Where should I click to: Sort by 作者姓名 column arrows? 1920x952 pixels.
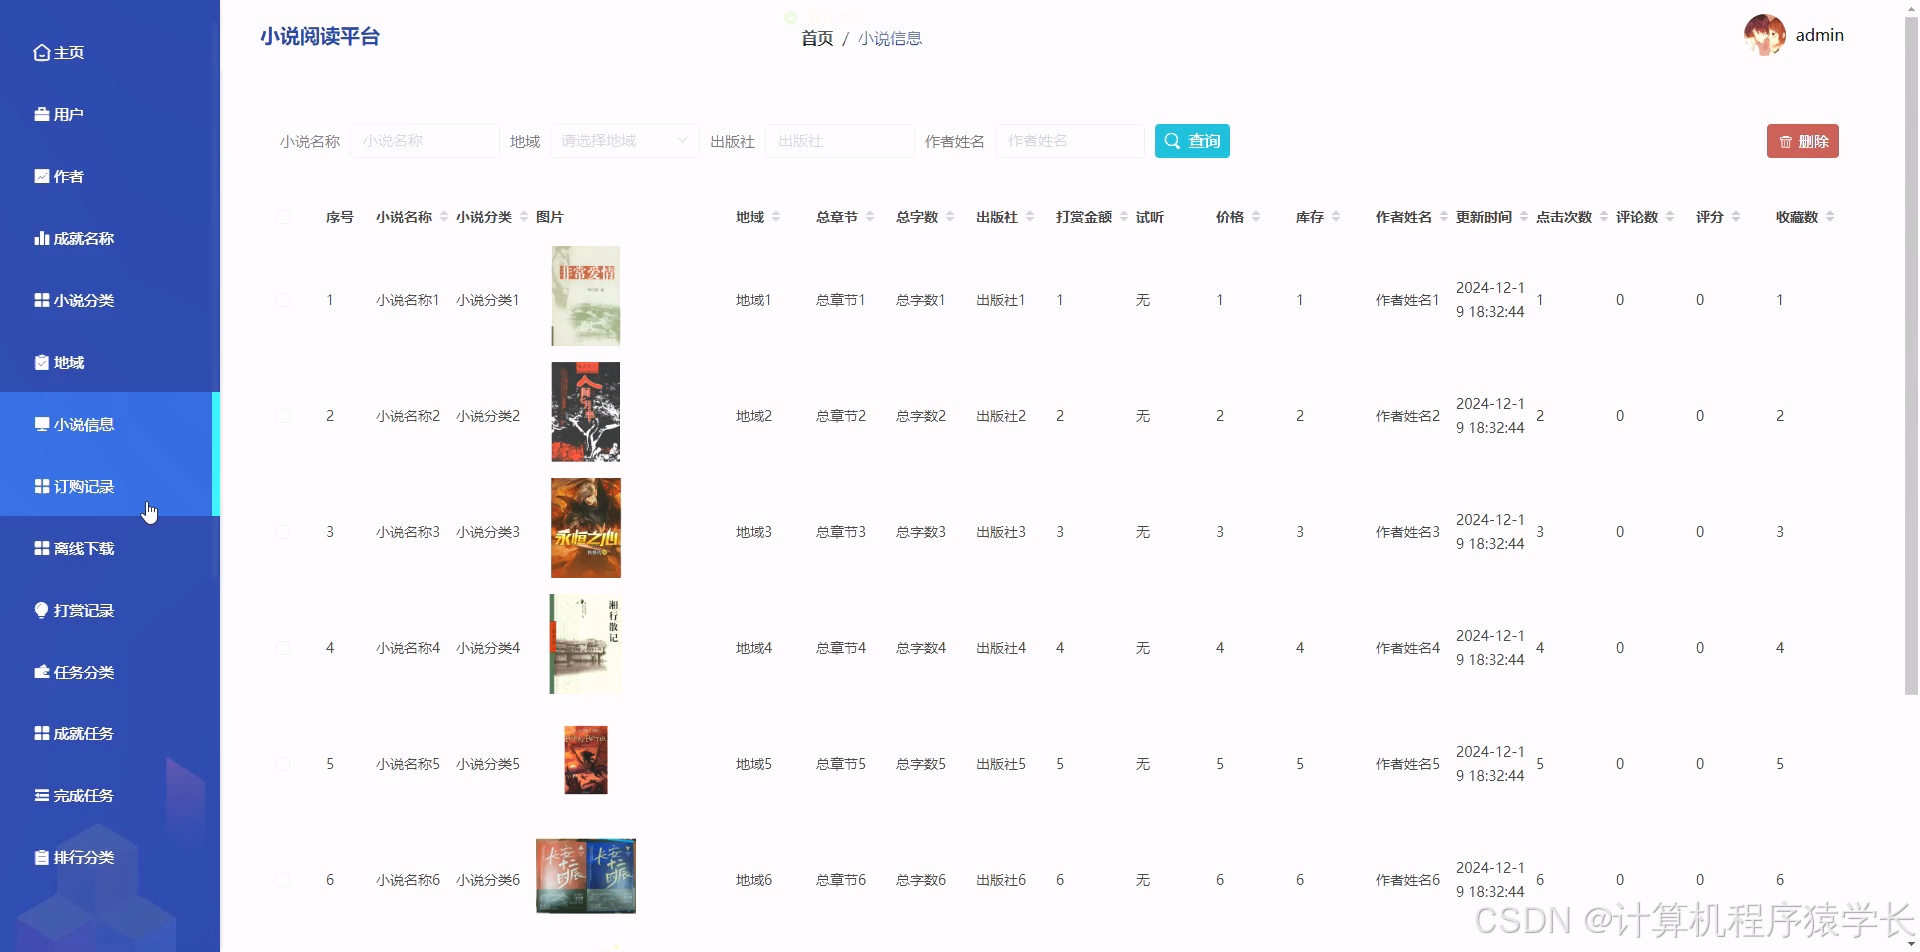click(x=1444, y=217)
